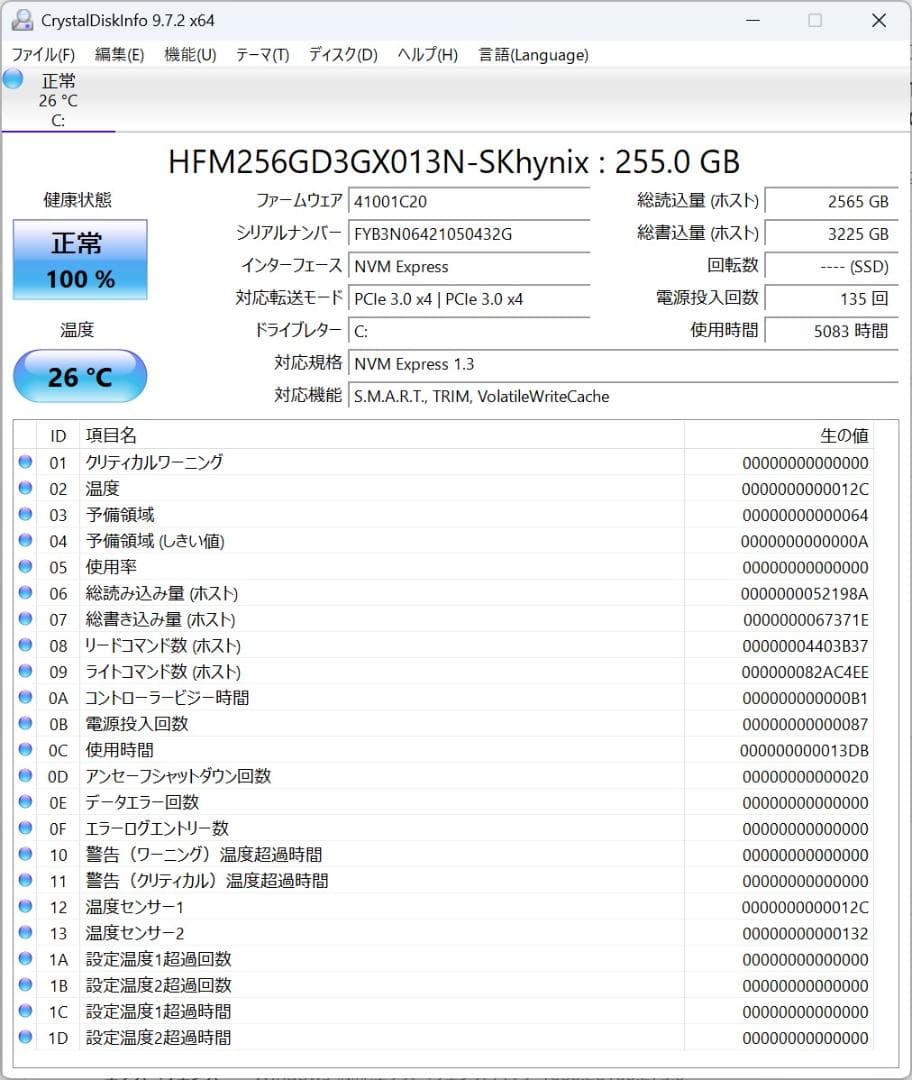Click the 26 °C temperature indicator
This screenshot has width=912, height=1080.
point(79,376)
